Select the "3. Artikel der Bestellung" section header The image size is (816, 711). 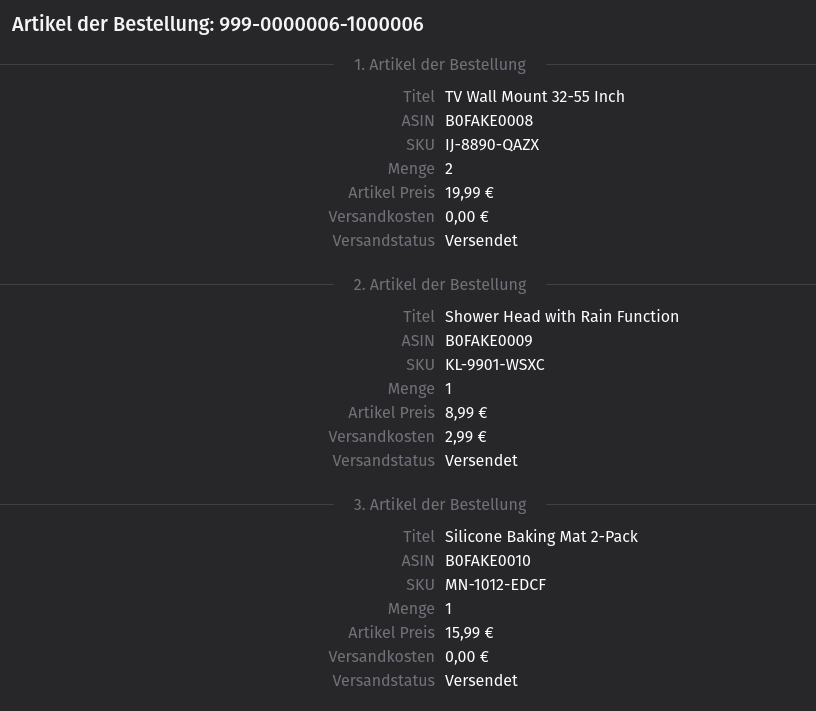pos(440,505)
